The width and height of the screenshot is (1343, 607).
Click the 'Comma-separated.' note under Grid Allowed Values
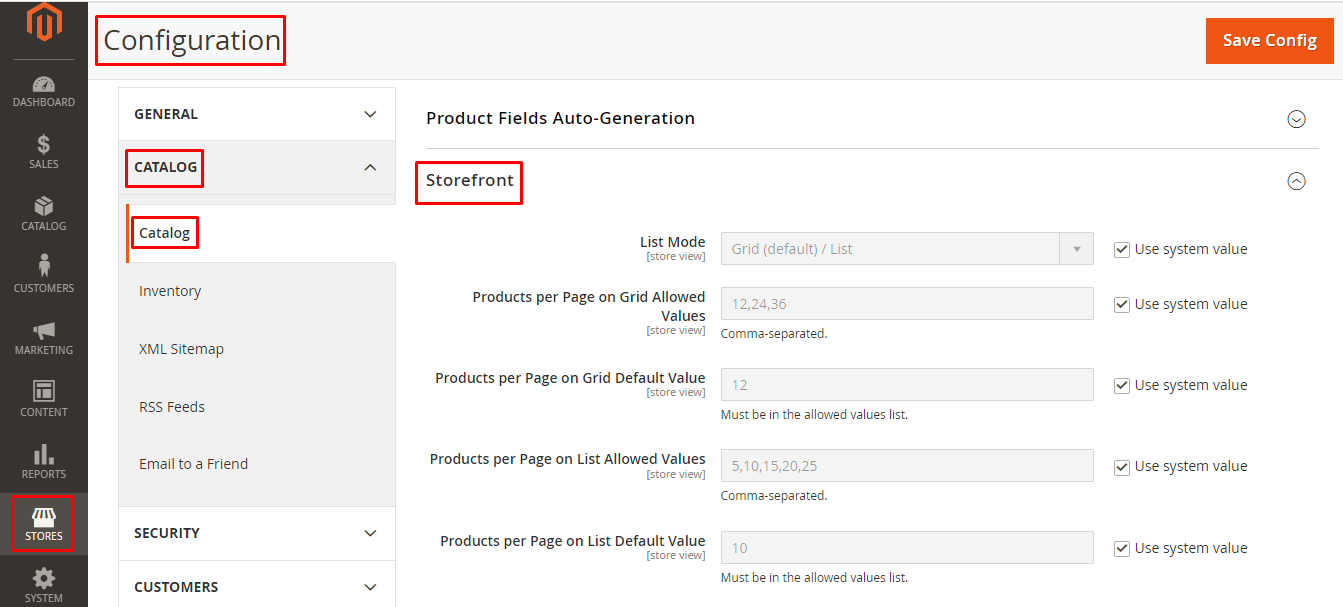pos(774,334)
